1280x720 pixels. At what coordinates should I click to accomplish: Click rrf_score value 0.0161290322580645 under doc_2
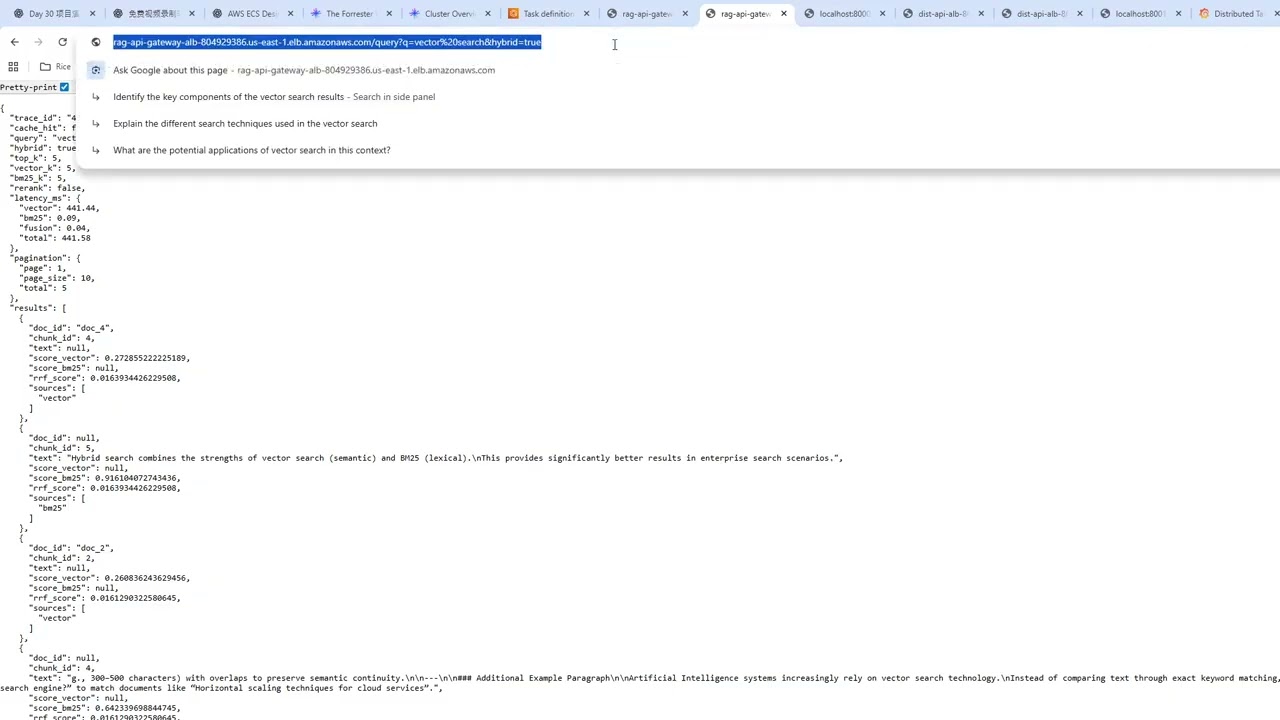pos(135,598)
